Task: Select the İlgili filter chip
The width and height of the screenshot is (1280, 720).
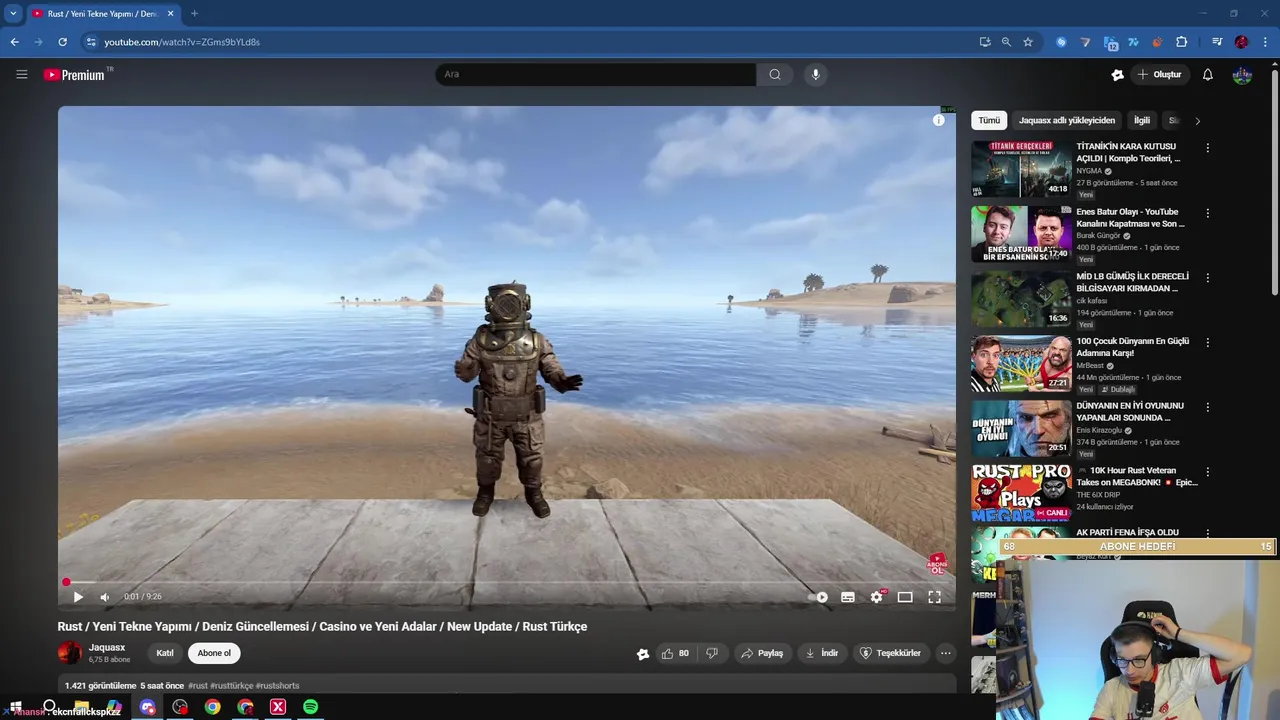Action: coord(1141,120)
